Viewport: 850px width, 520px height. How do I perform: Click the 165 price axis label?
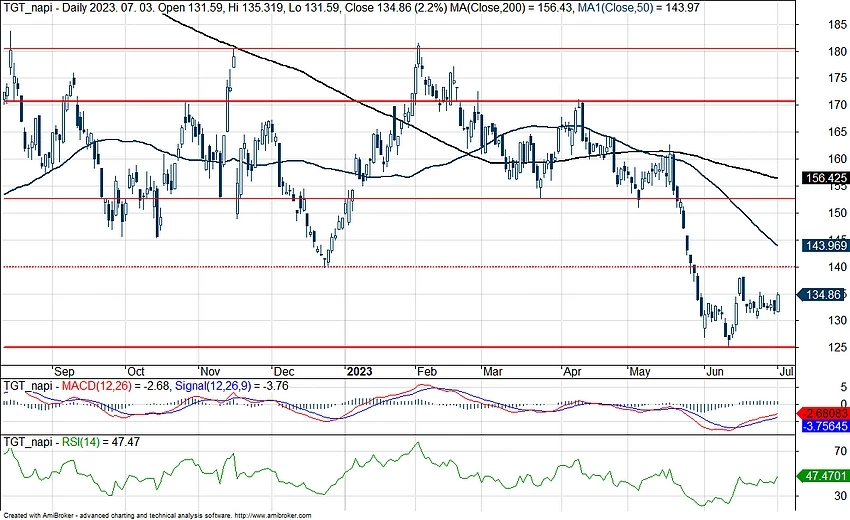[x=838, y=132]
